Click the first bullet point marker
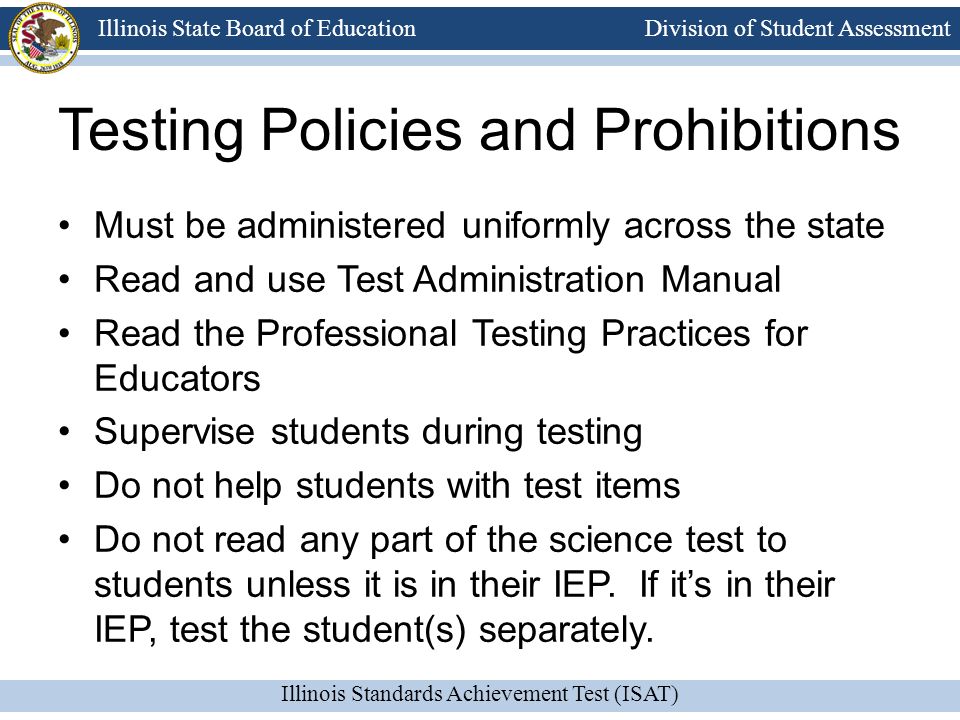960x720 pixels. 64,227
